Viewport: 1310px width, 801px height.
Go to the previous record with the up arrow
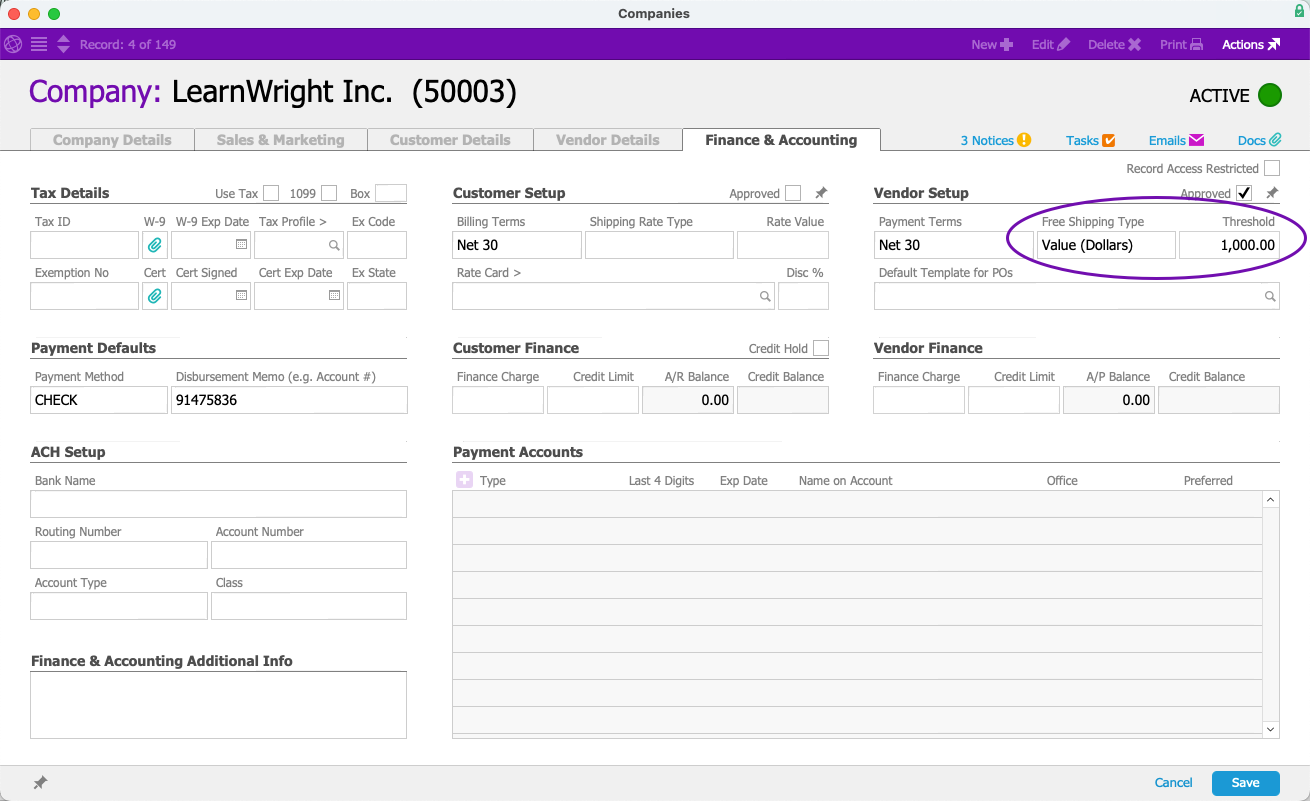pos(63,39)
